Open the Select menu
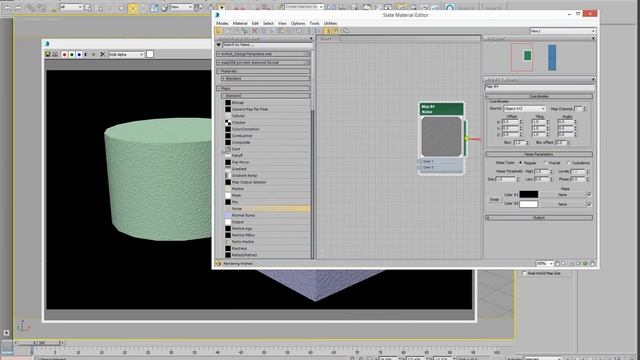This screenshot has width=640, height=360. pyautogui.click(x=268, y=23)
